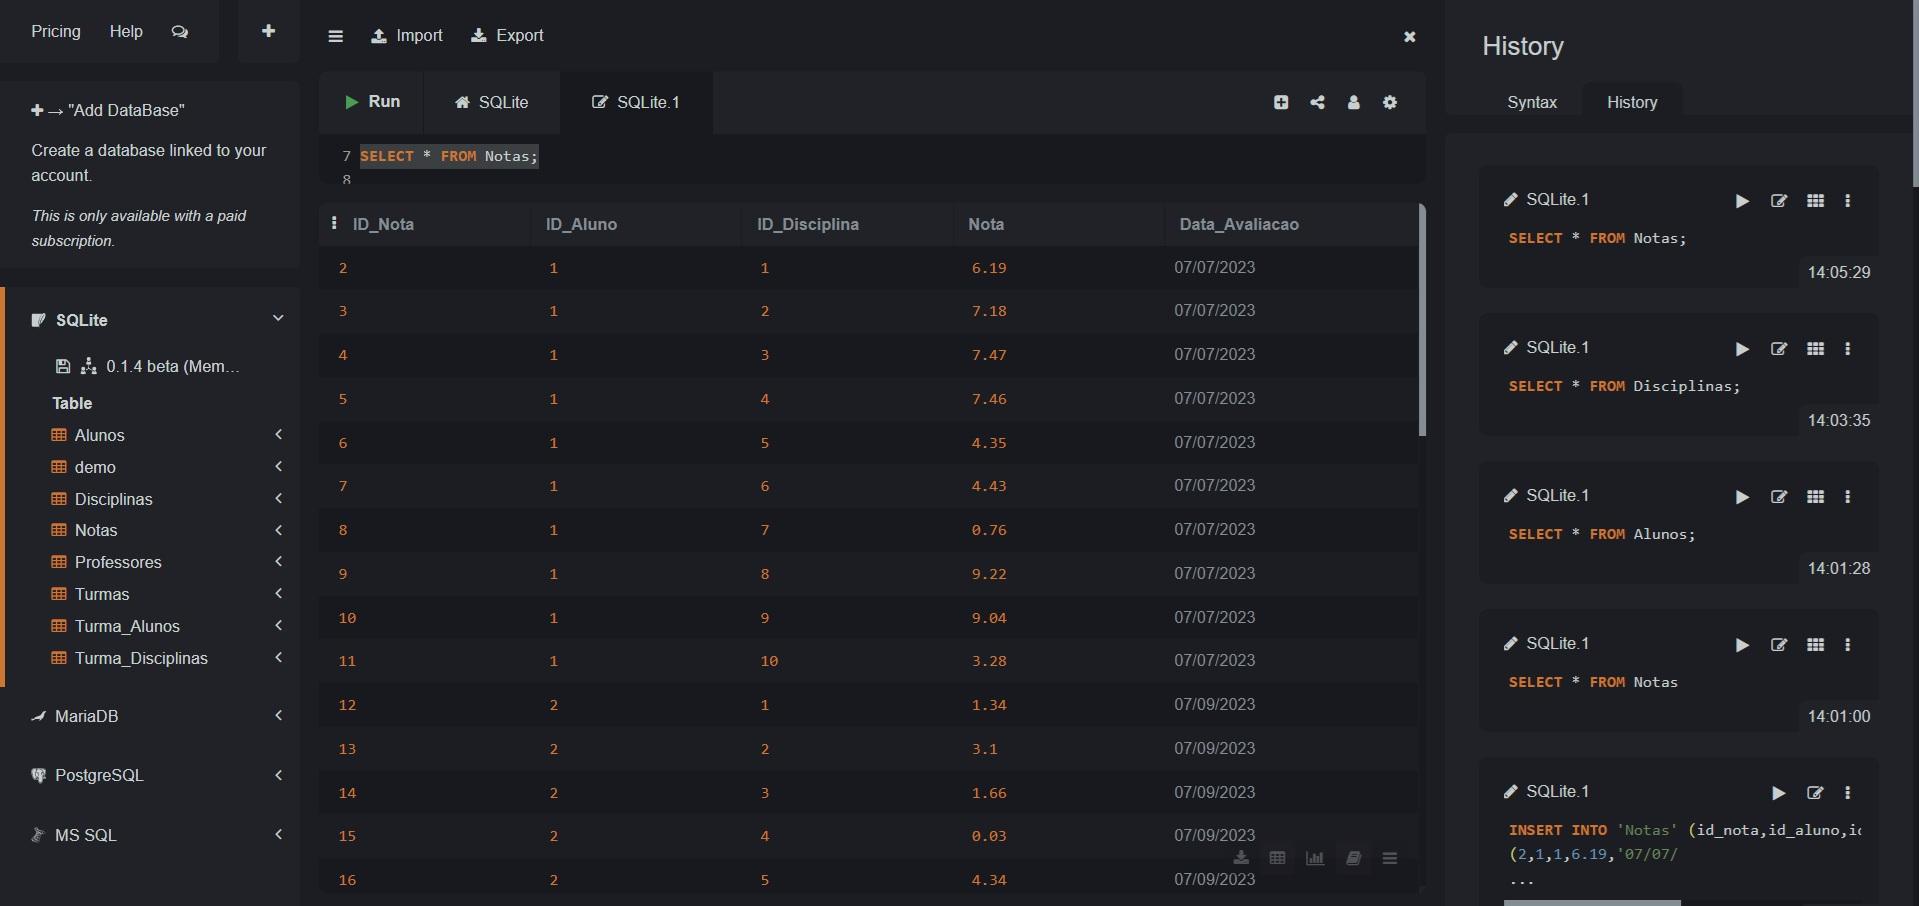
Task: Click the Run button
Action: 372,102
